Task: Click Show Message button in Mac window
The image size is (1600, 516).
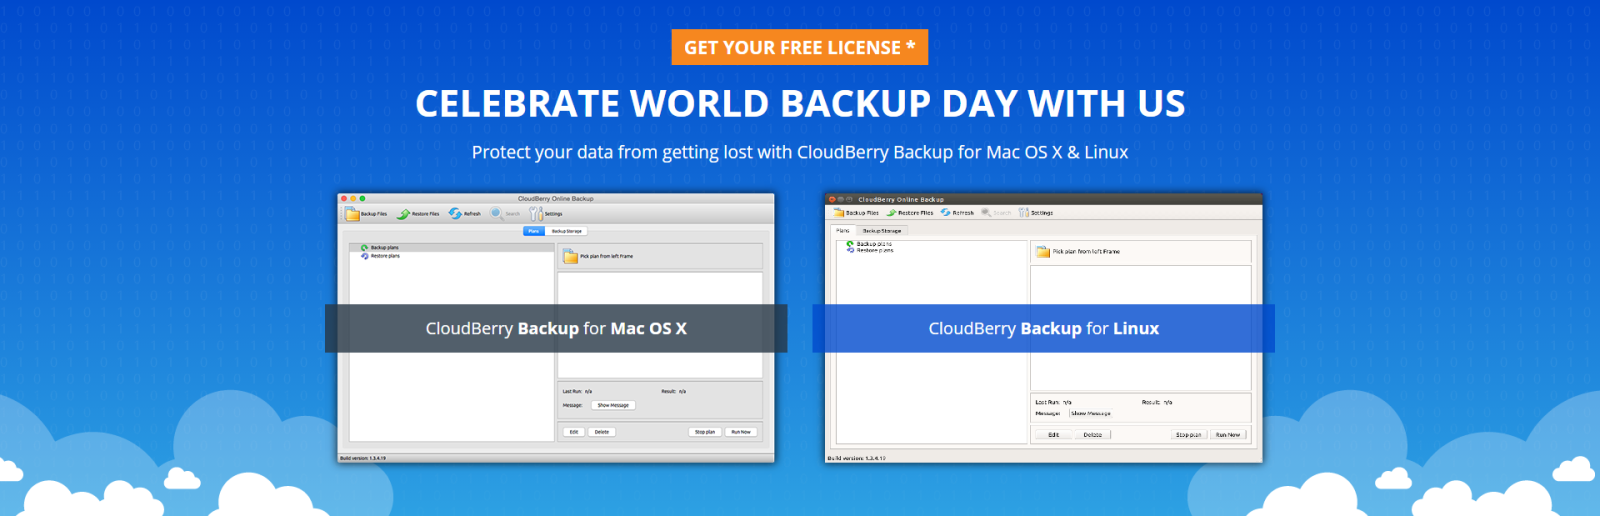Action: [613, 405]
